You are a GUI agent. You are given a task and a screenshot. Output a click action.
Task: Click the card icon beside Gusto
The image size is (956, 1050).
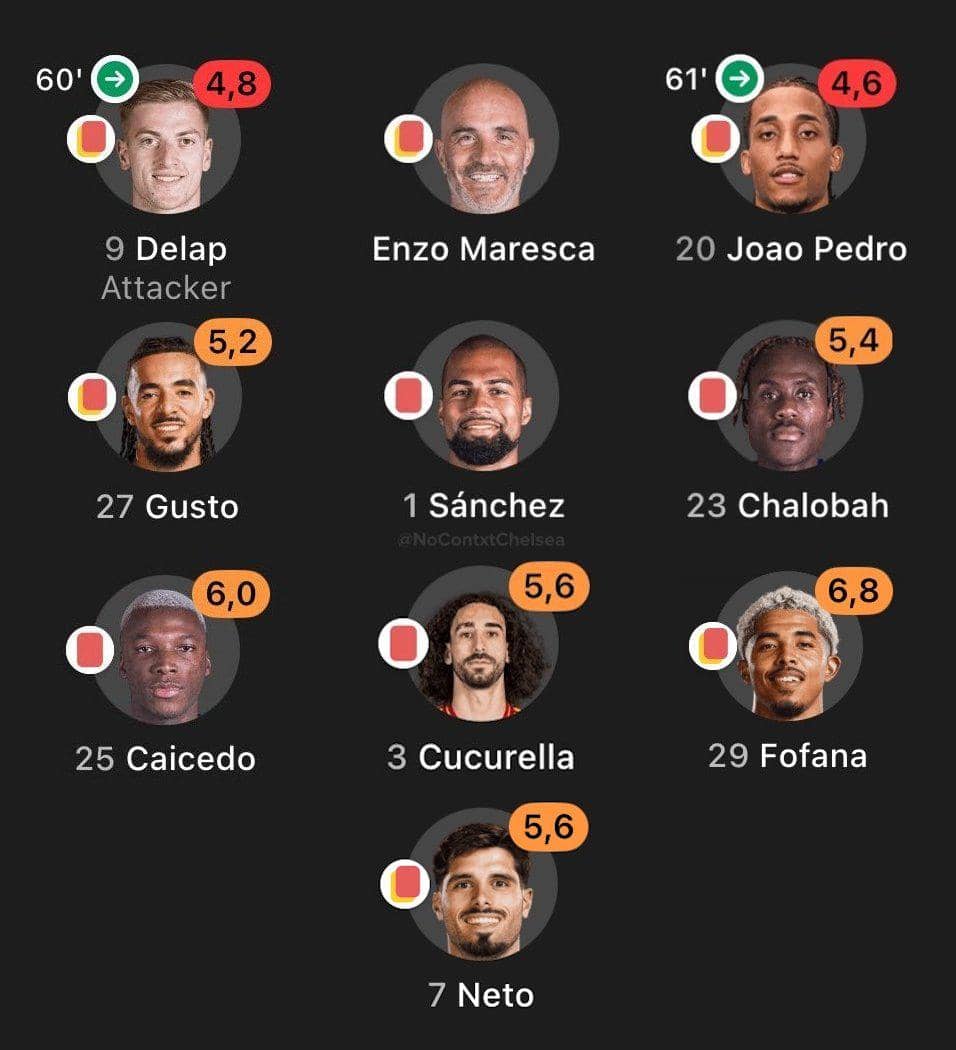[91, 397]
